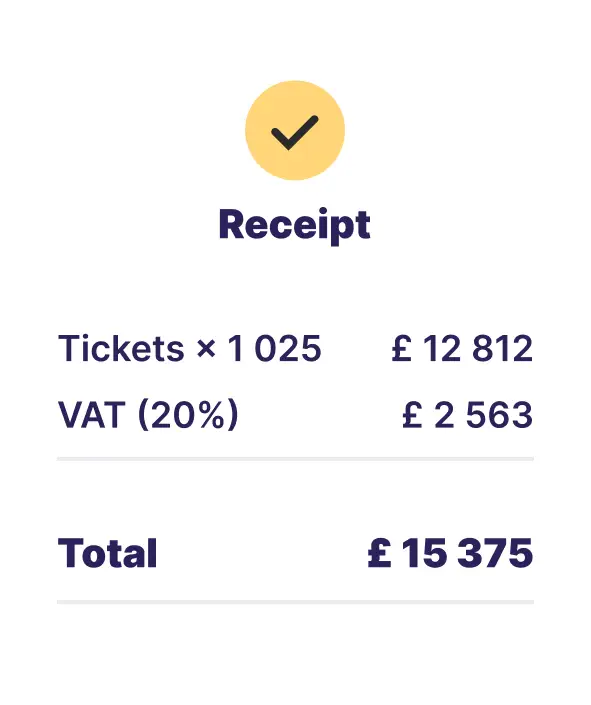The image size is (591, 705).
Task: Click the Receipt heading
Action: 295,226
